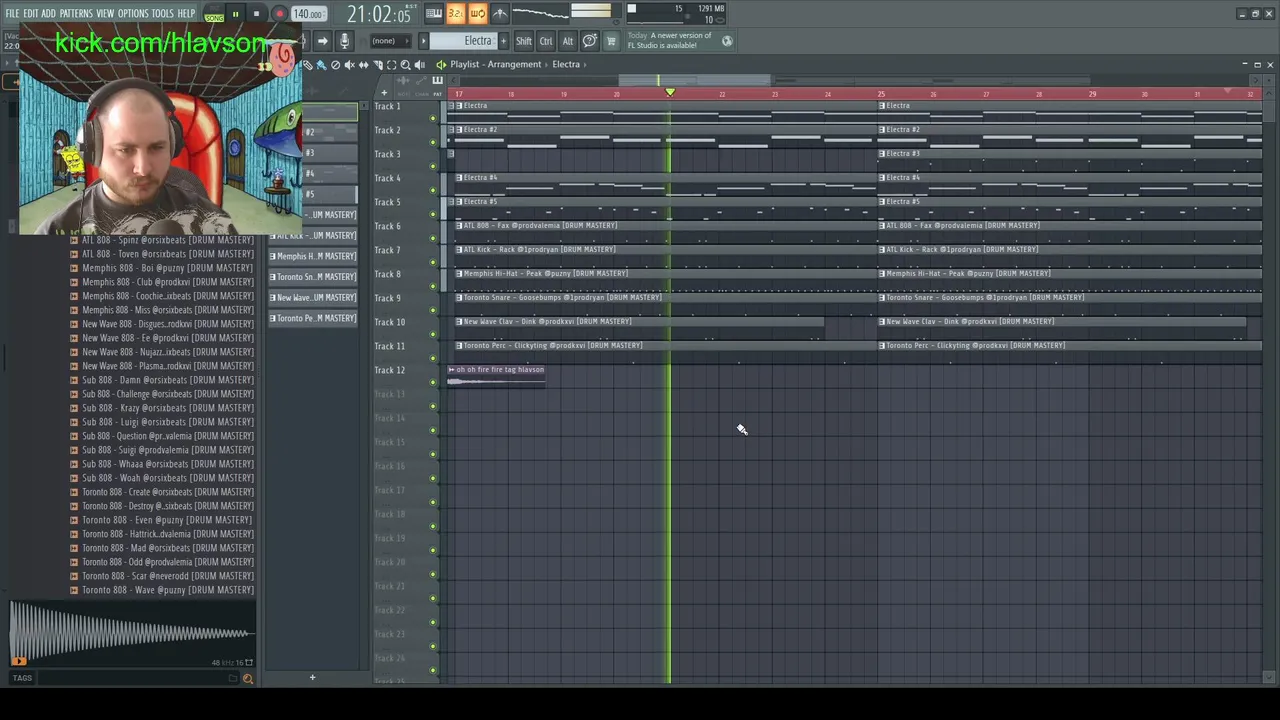
Task: Click the right arrow icon beside microphone
Action: click(323, 41)
